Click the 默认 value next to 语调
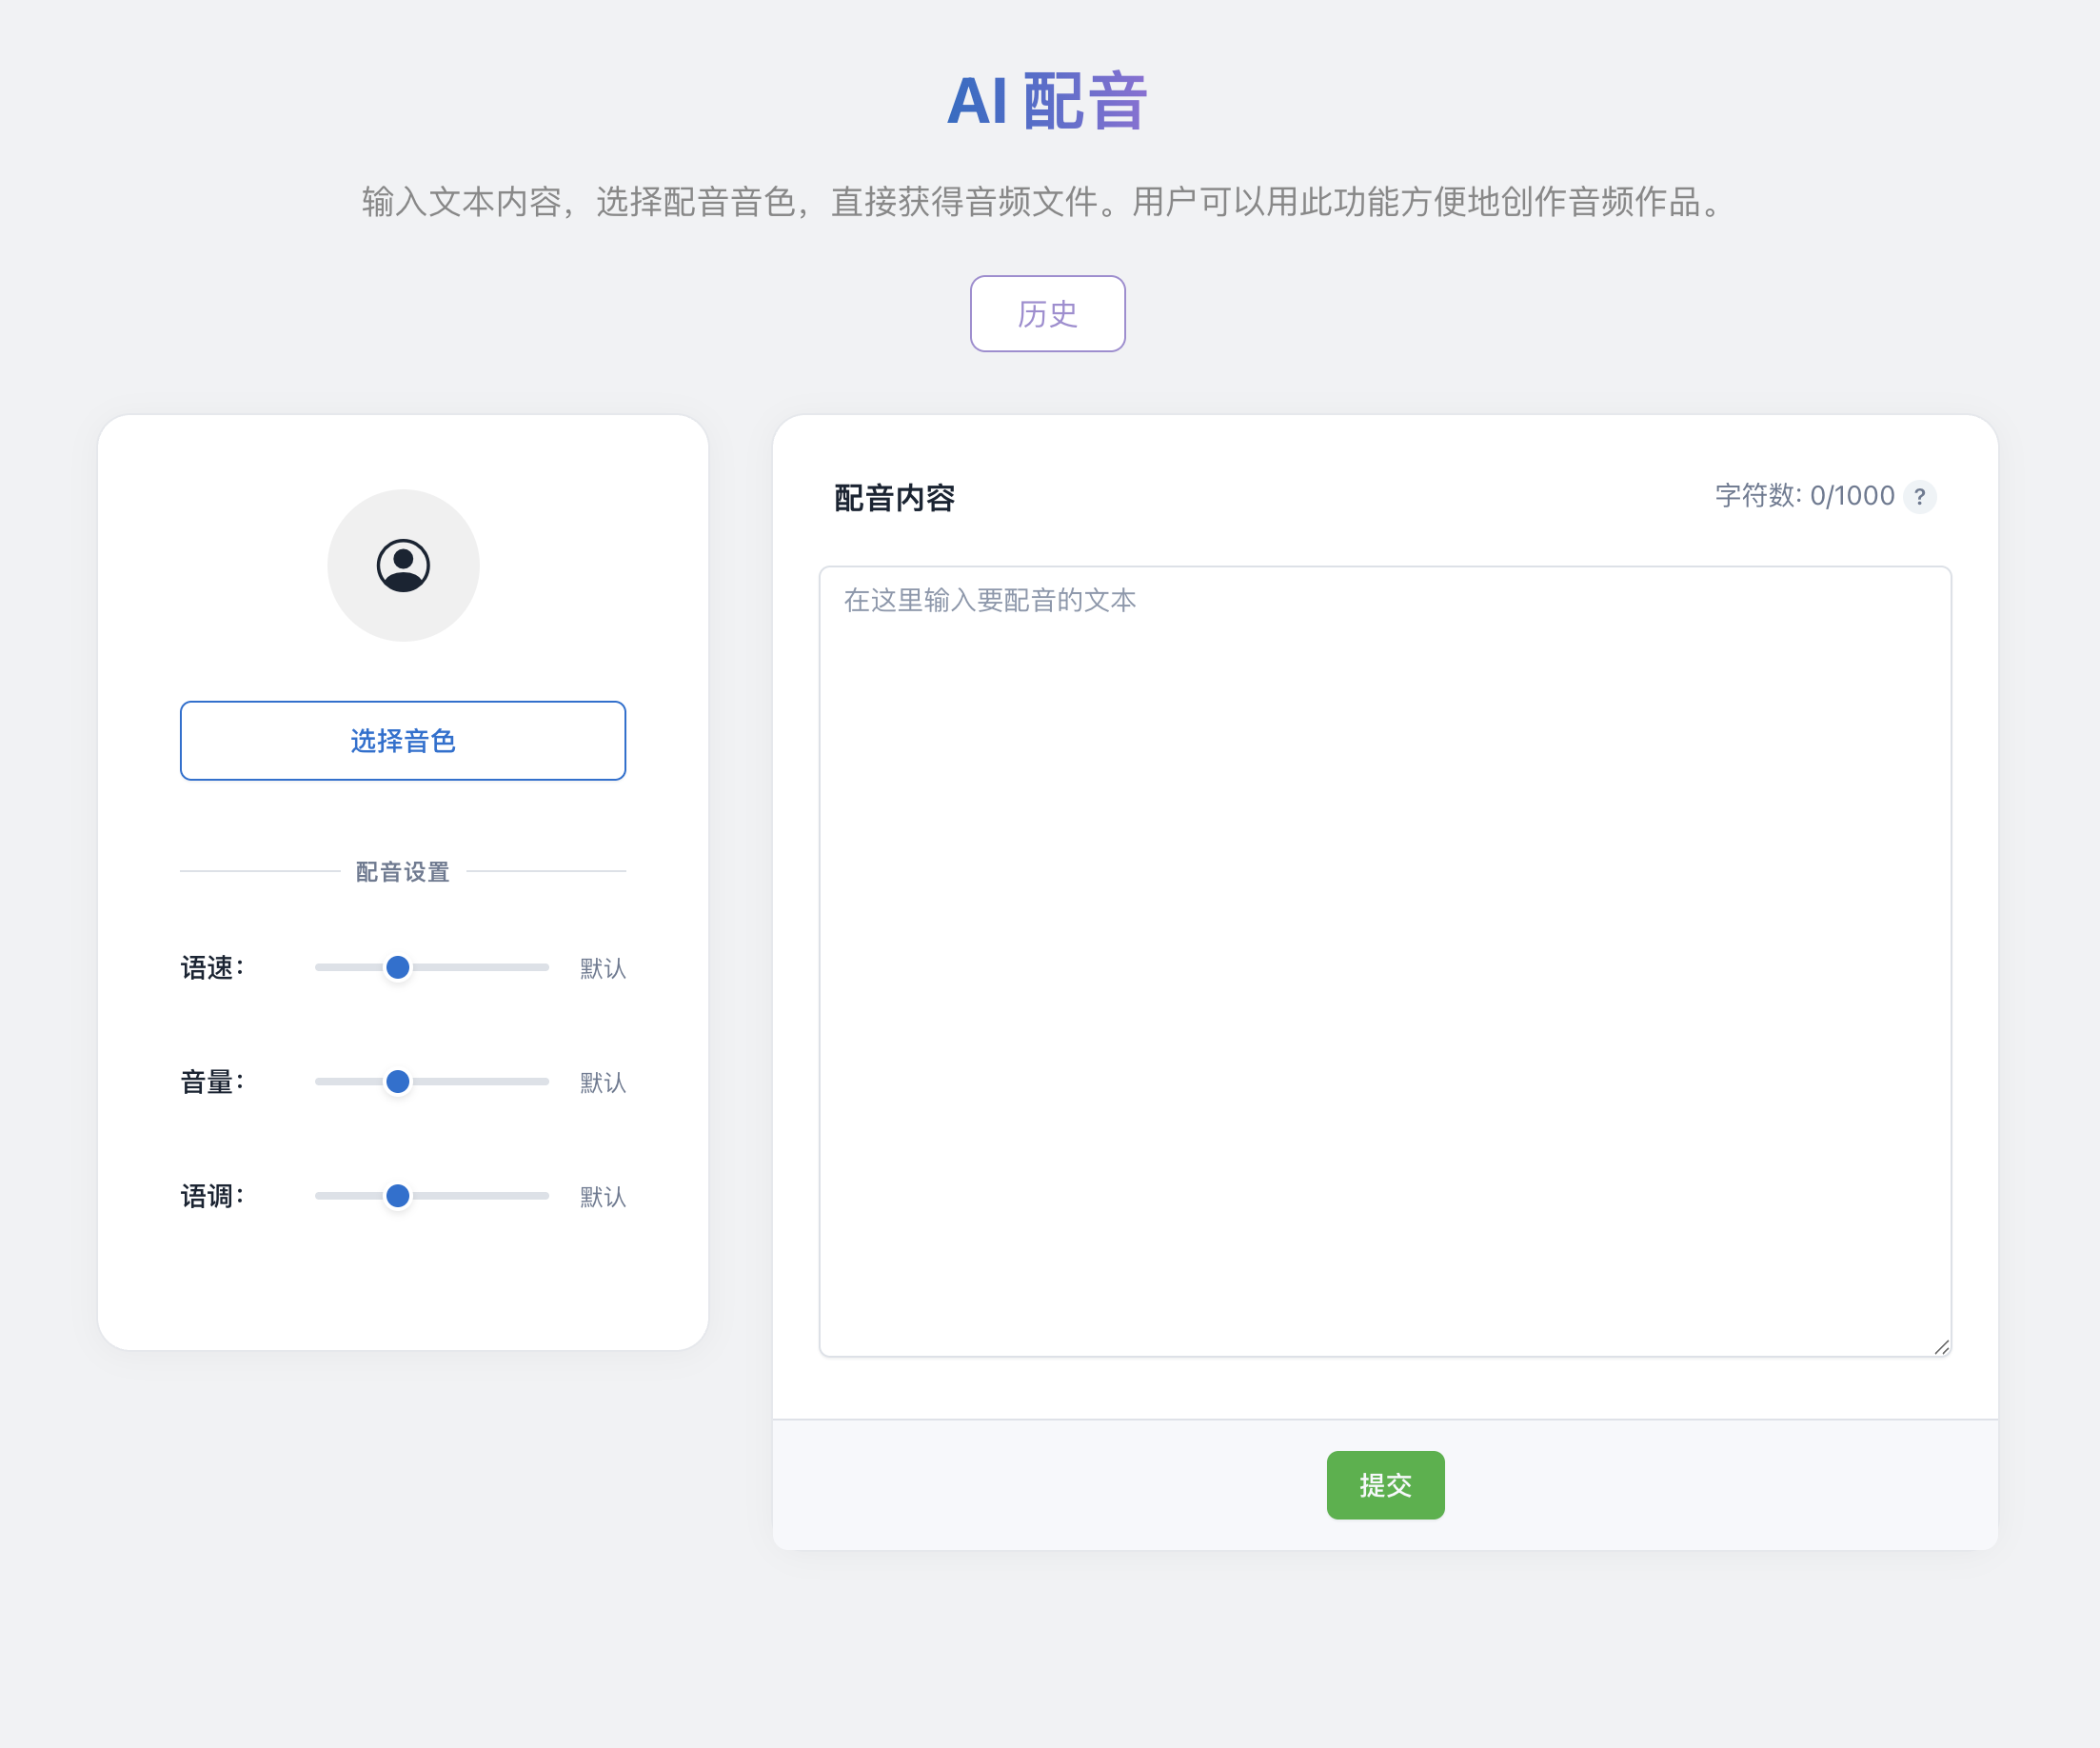 (603, 1196)
